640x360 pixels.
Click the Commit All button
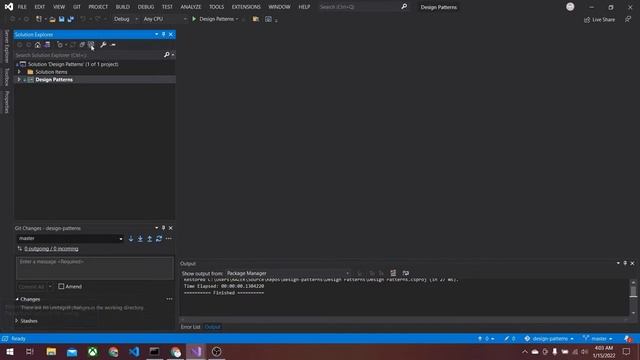pos(31,287)
